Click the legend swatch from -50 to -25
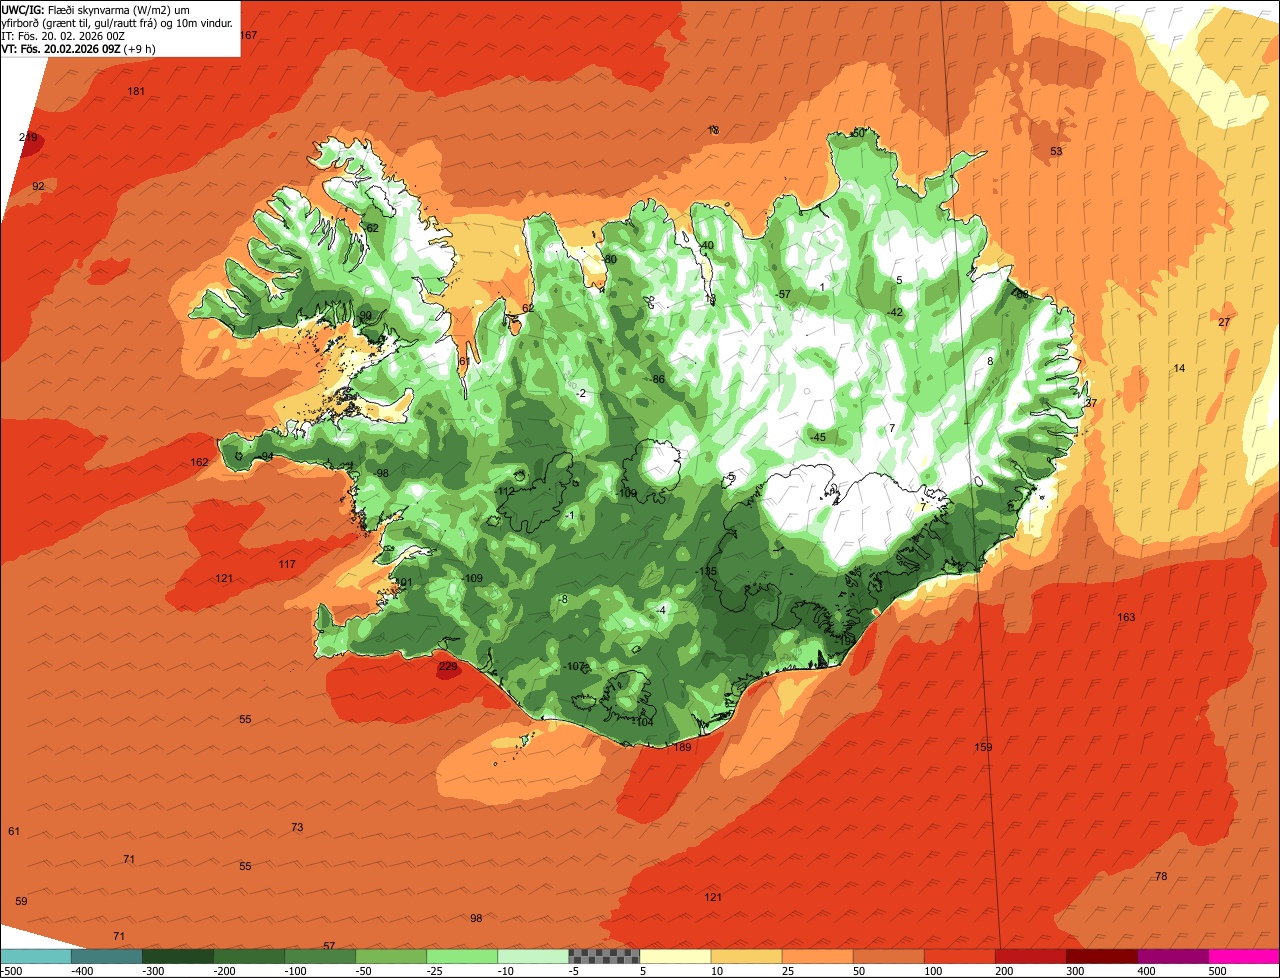This screenshot has height=978, width=1280. click(x=390, y=956)
